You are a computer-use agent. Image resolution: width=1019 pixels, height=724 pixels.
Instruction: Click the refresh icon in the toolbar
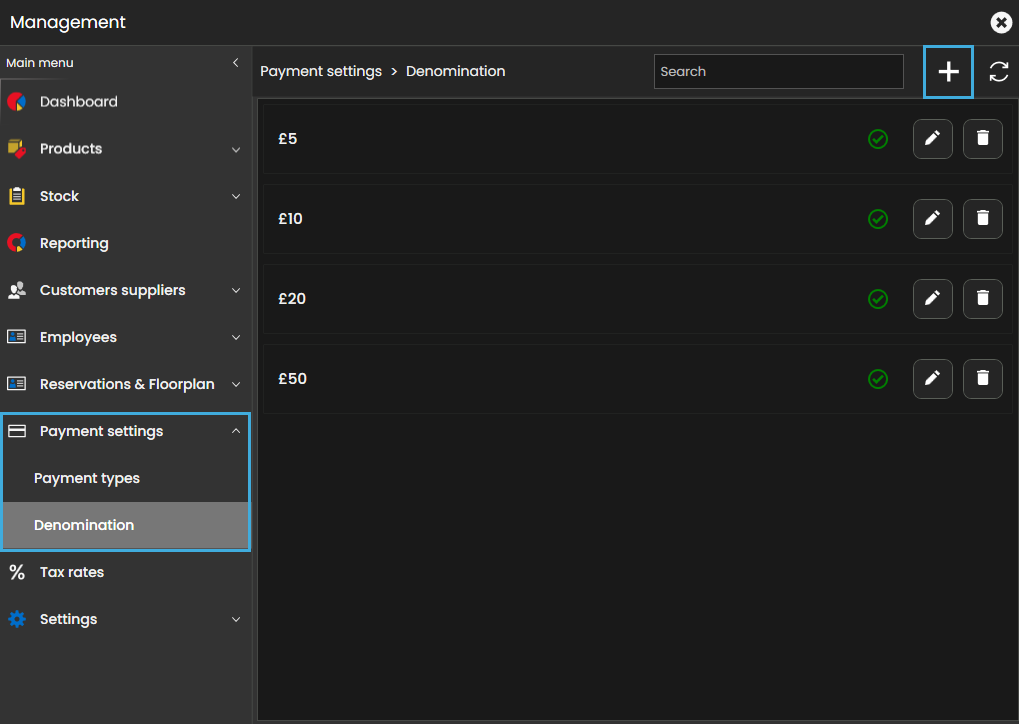pyautogui.click(x=998, y=72)
